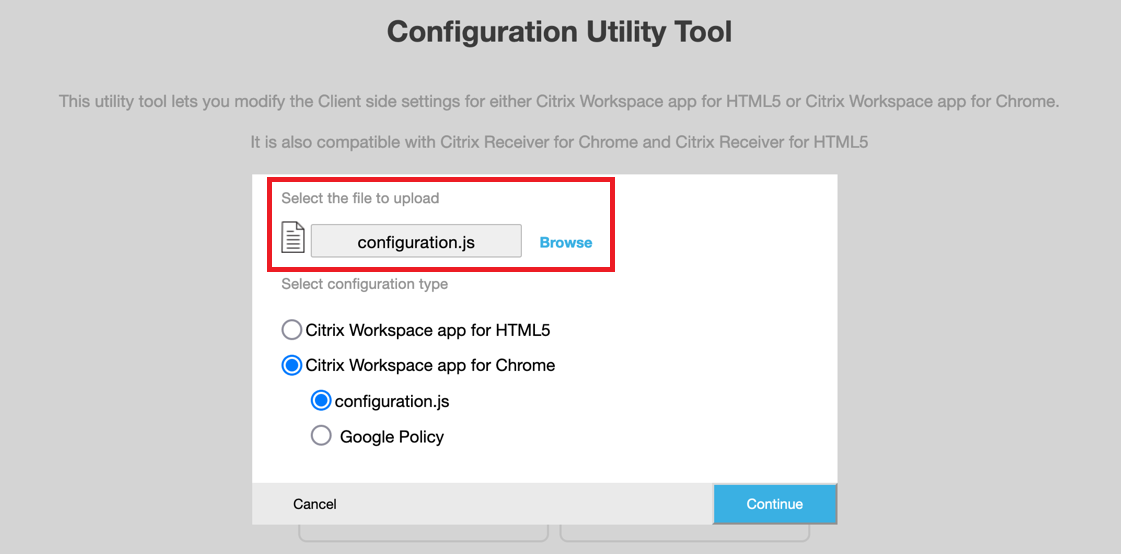The height and width of the screenshot is (554, 1121).
Task: Click the description line about Client side settings
Action: point(559,102)
